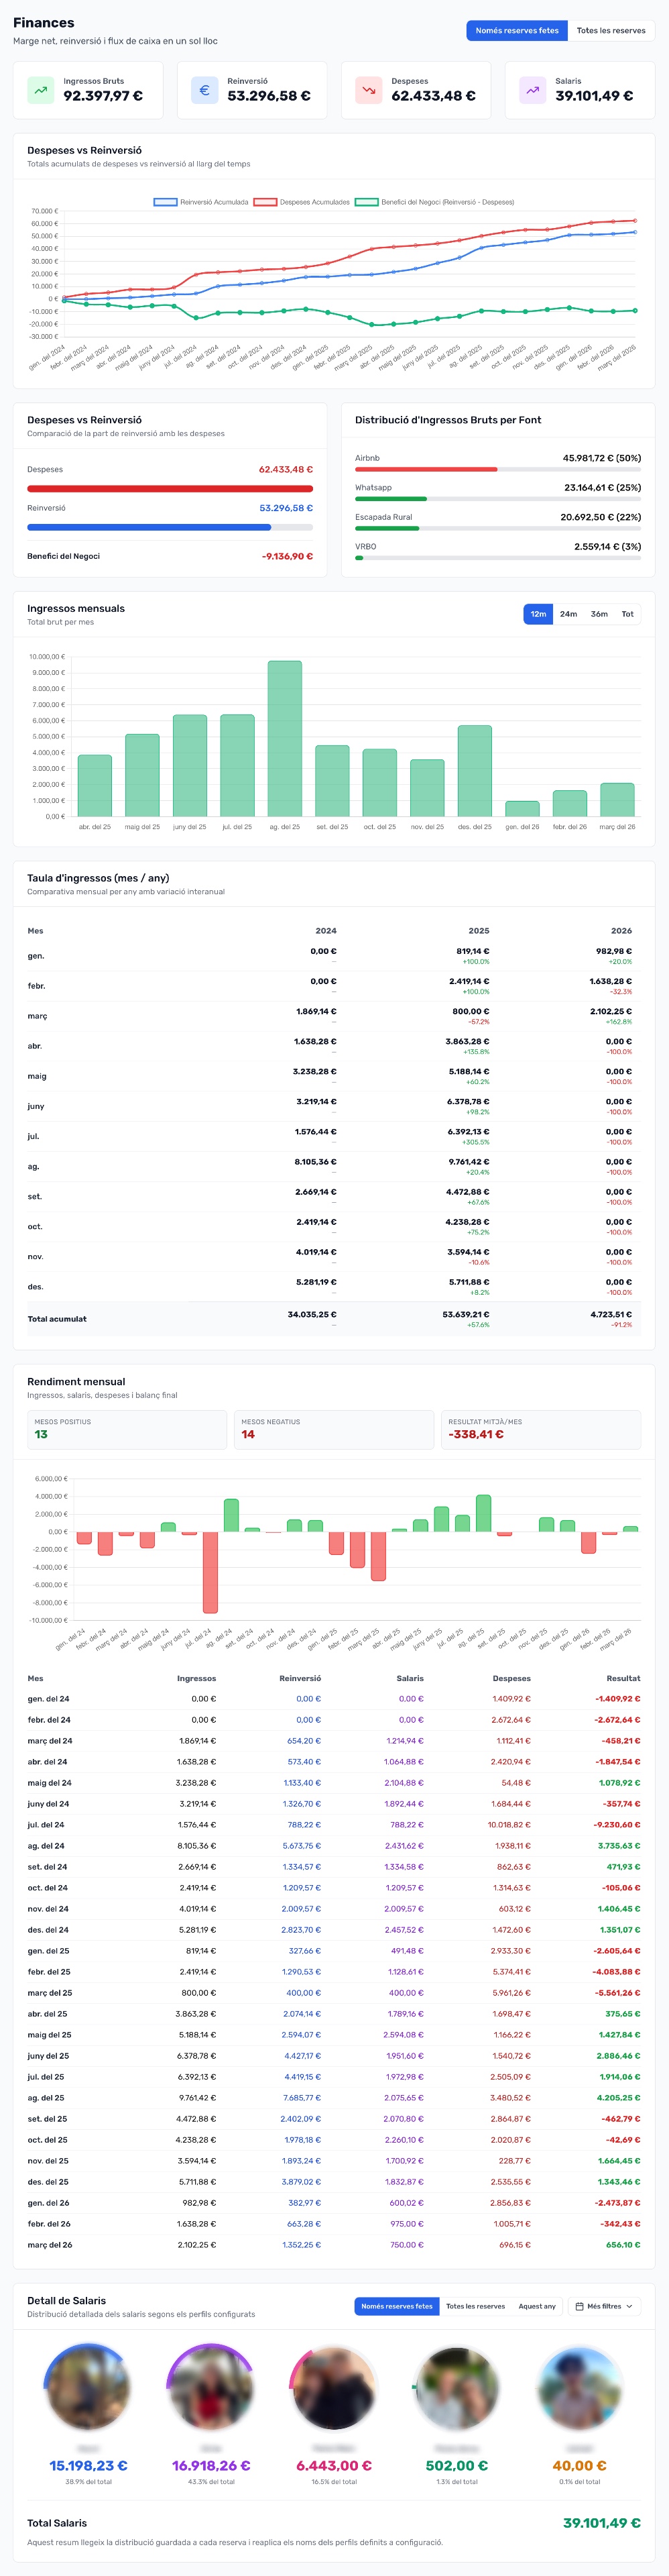Viewport: 669px width, 2576px height.
Task: Click the euro icon on Reinversió card
Action: (204, 90)
